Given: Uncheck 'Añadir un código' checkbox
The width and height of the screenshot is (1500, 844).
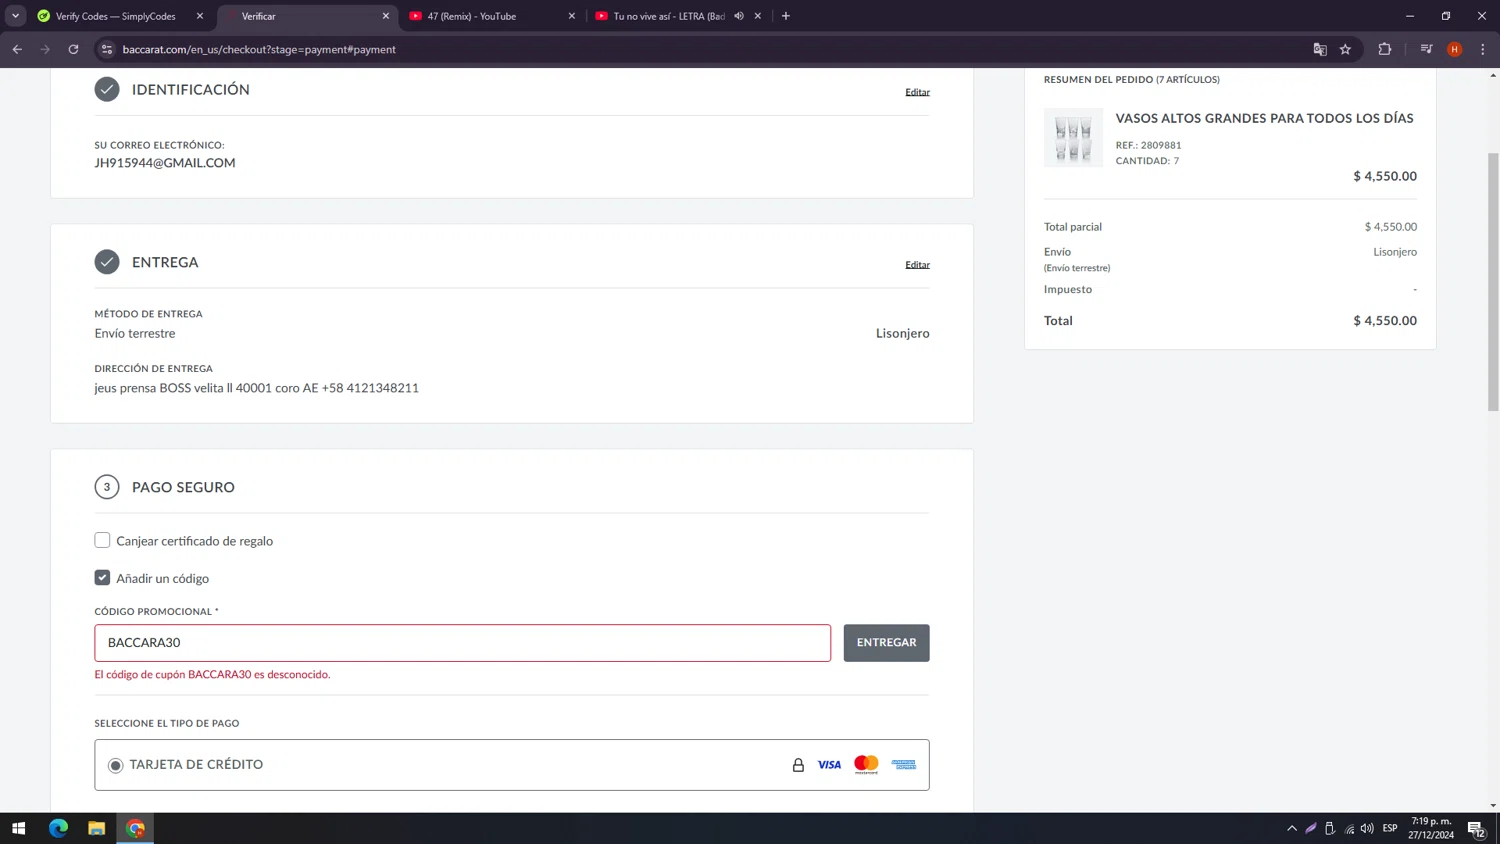Looking at the screenshot, I should pyautogui.click(x=102, y=578).
